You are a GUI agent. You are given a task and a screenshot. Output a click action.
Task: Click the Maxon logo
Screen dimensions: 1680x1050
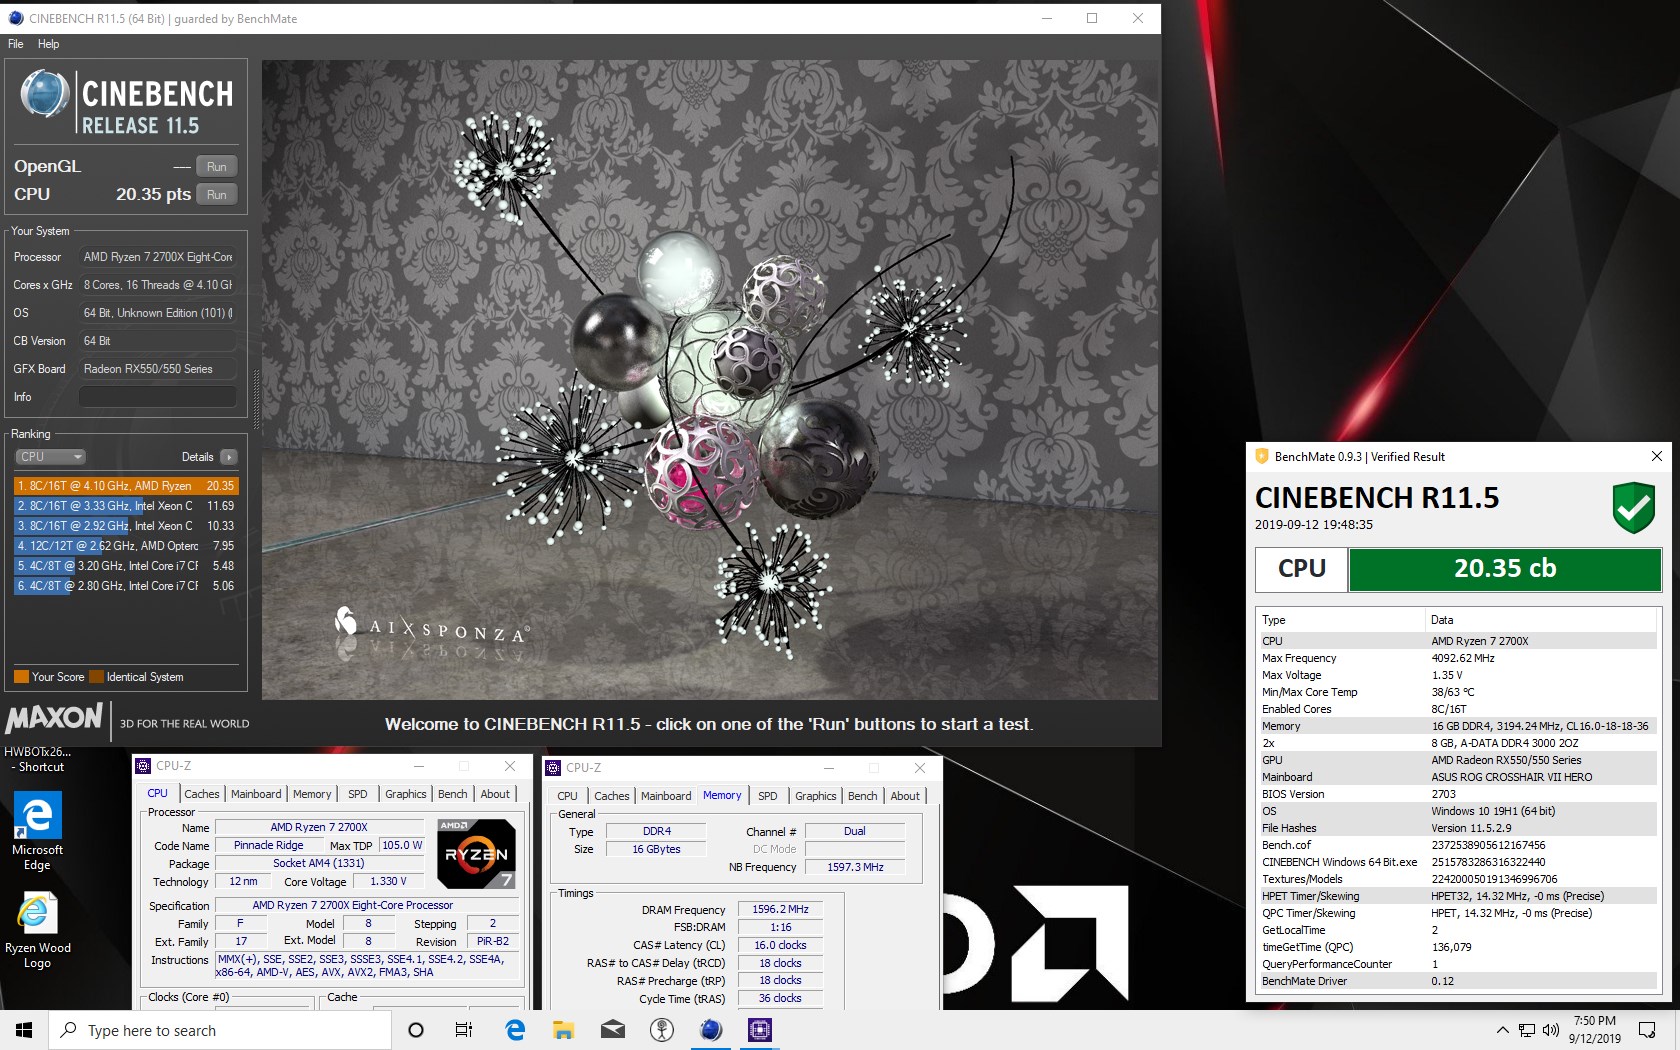point(54,719)
